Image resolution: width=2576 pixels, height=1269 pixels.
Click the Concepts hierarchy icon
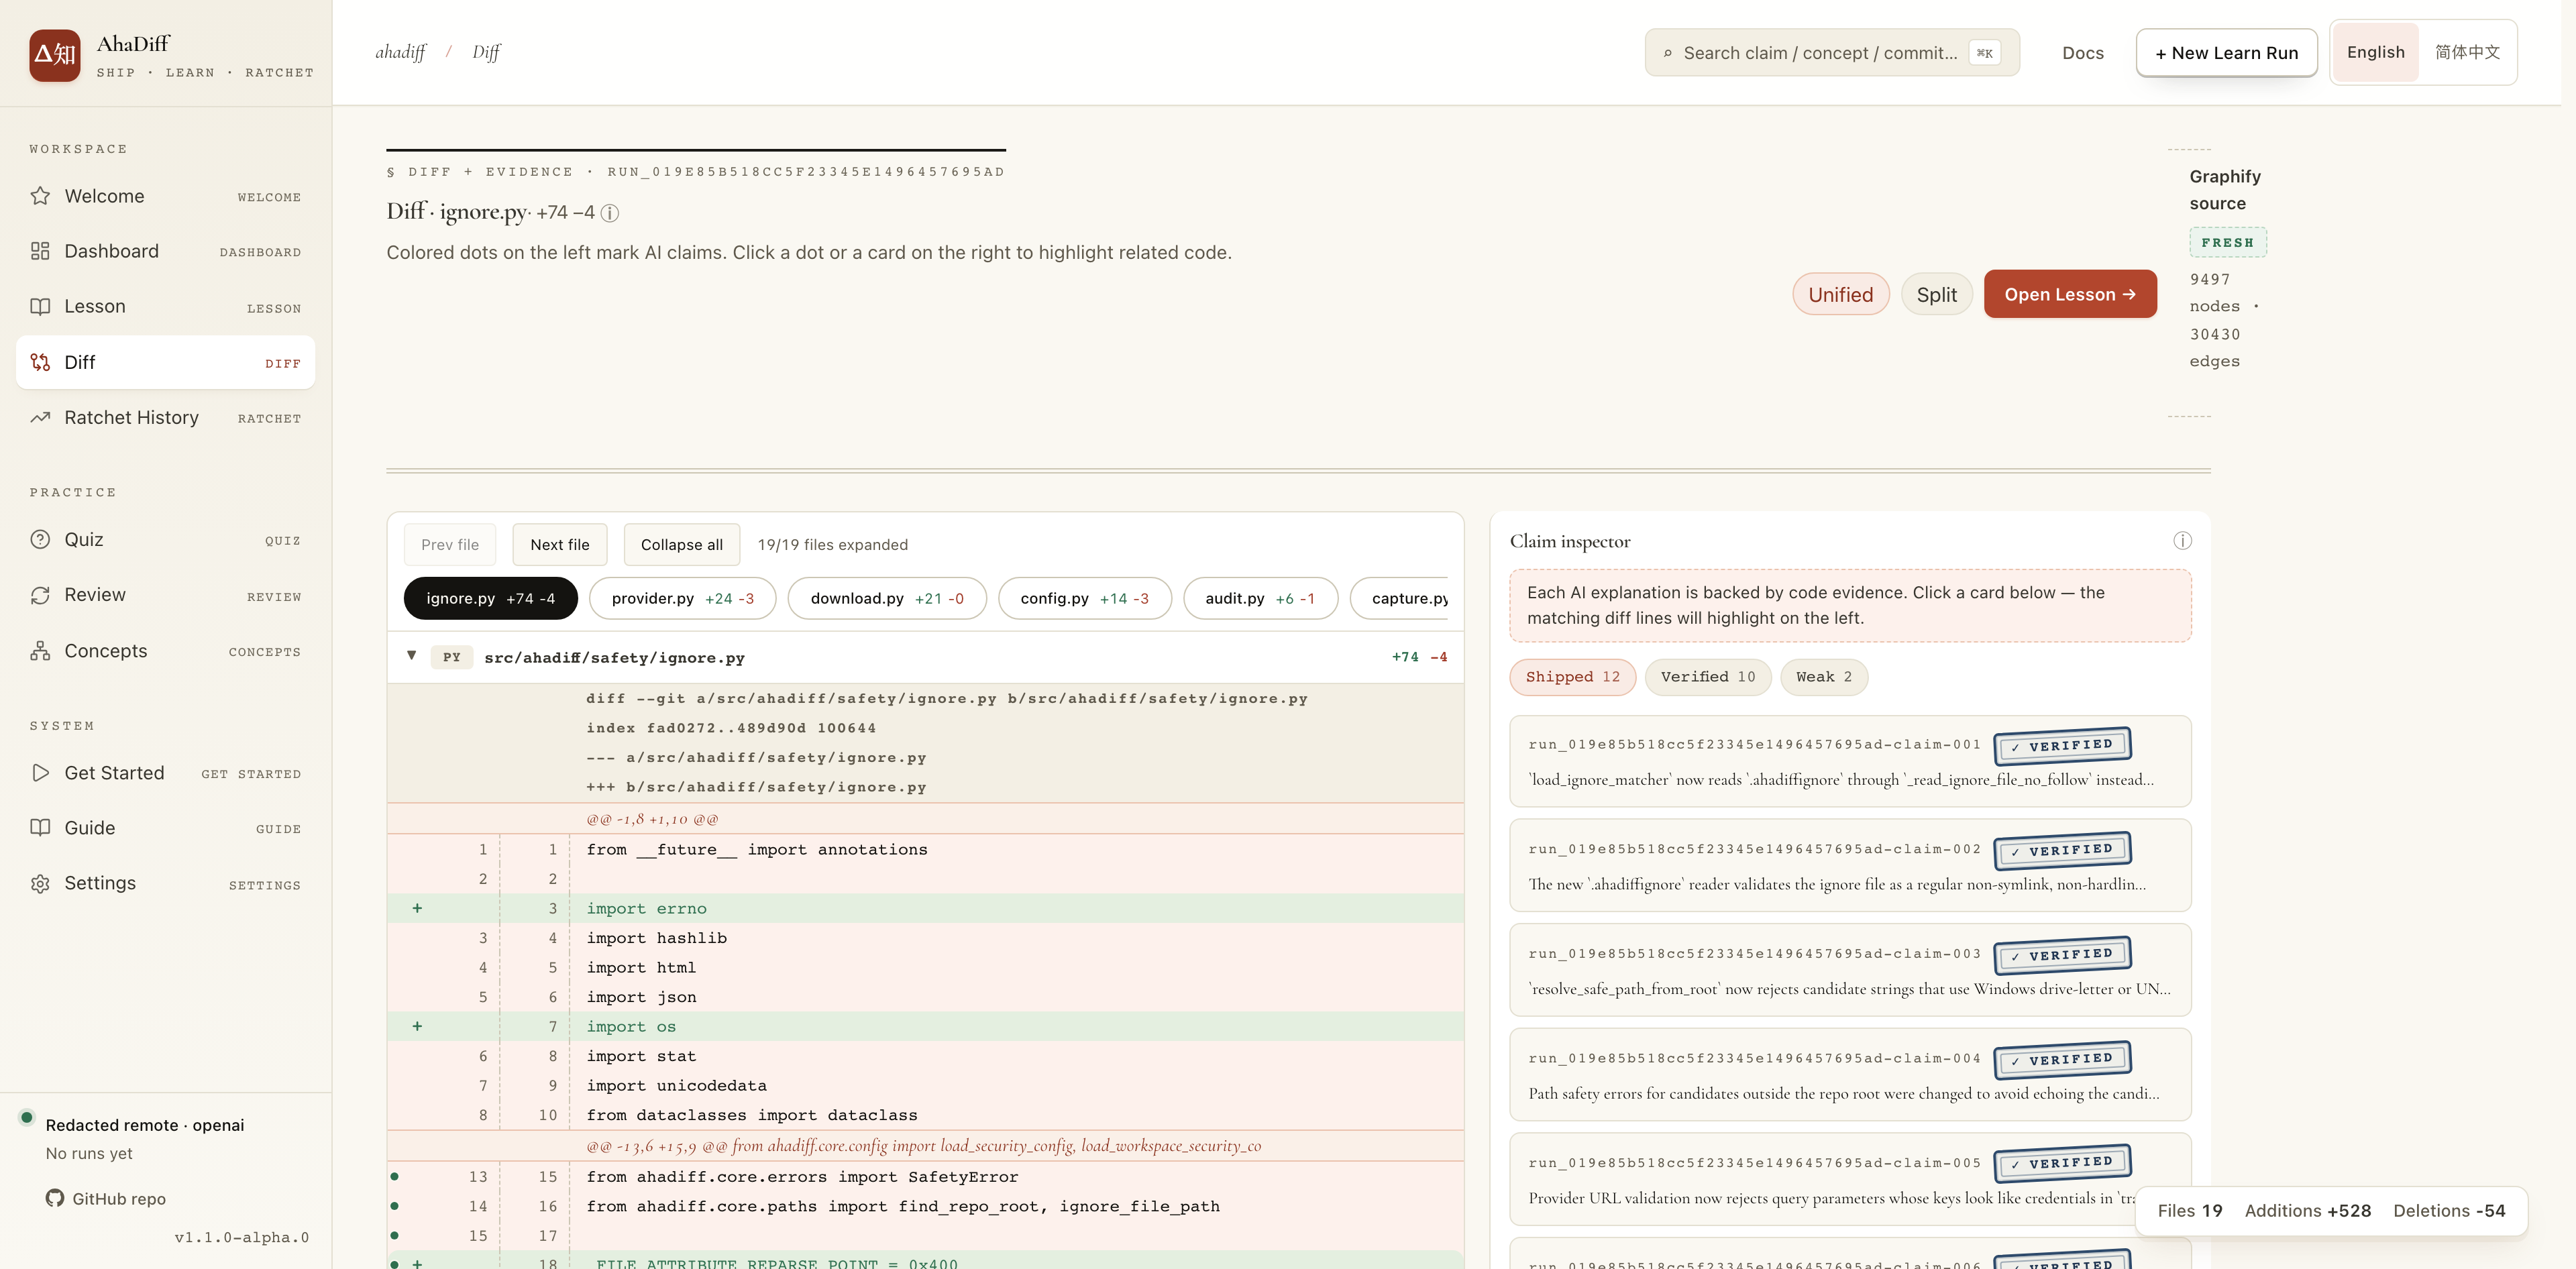[40, 651]
